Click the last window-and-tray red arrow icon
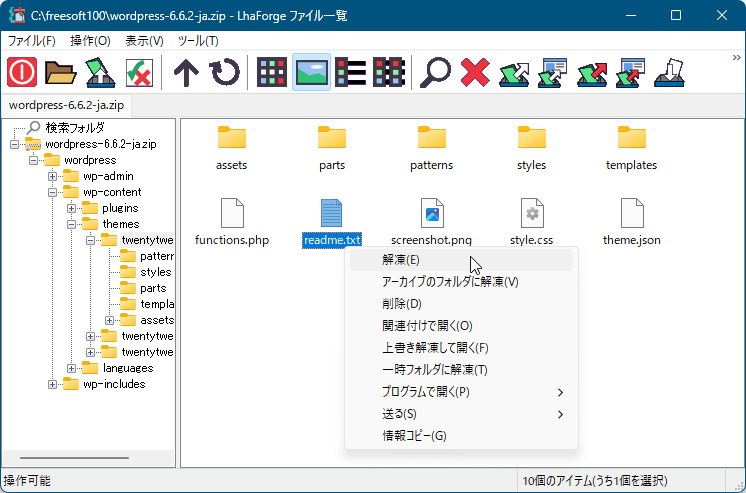This screenshot has height=493, width=746. [x=630, y=73]
